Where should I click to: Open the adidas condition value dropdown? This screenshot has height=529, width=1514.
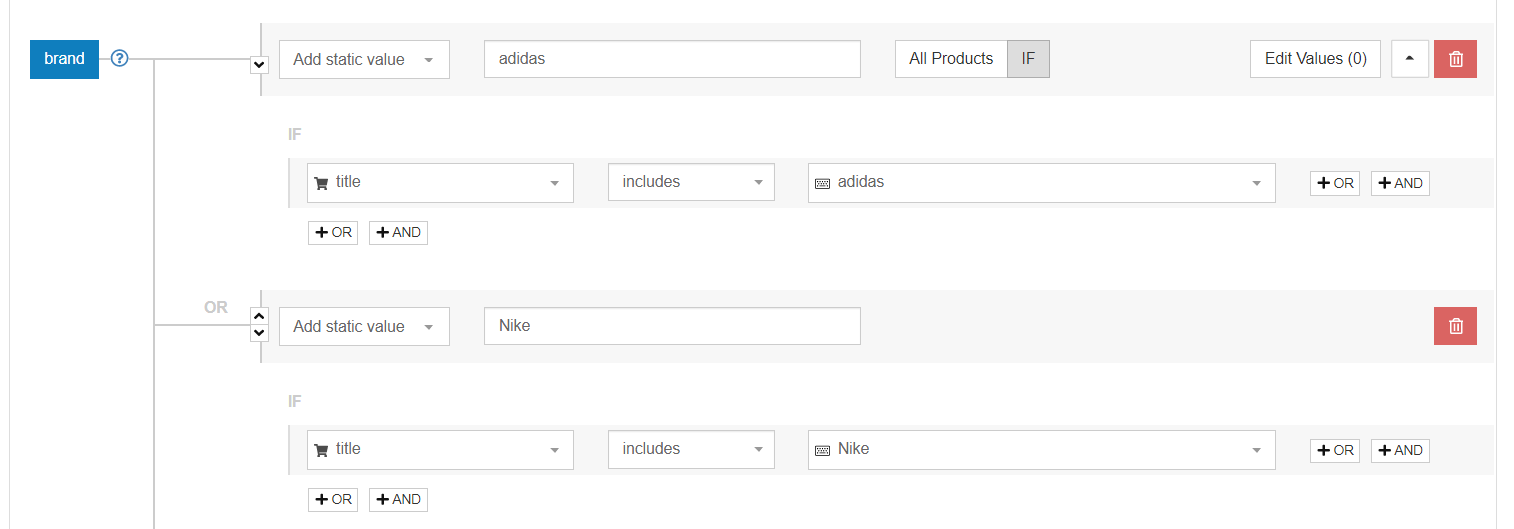pyautogui.click(x=1041, y=182)
